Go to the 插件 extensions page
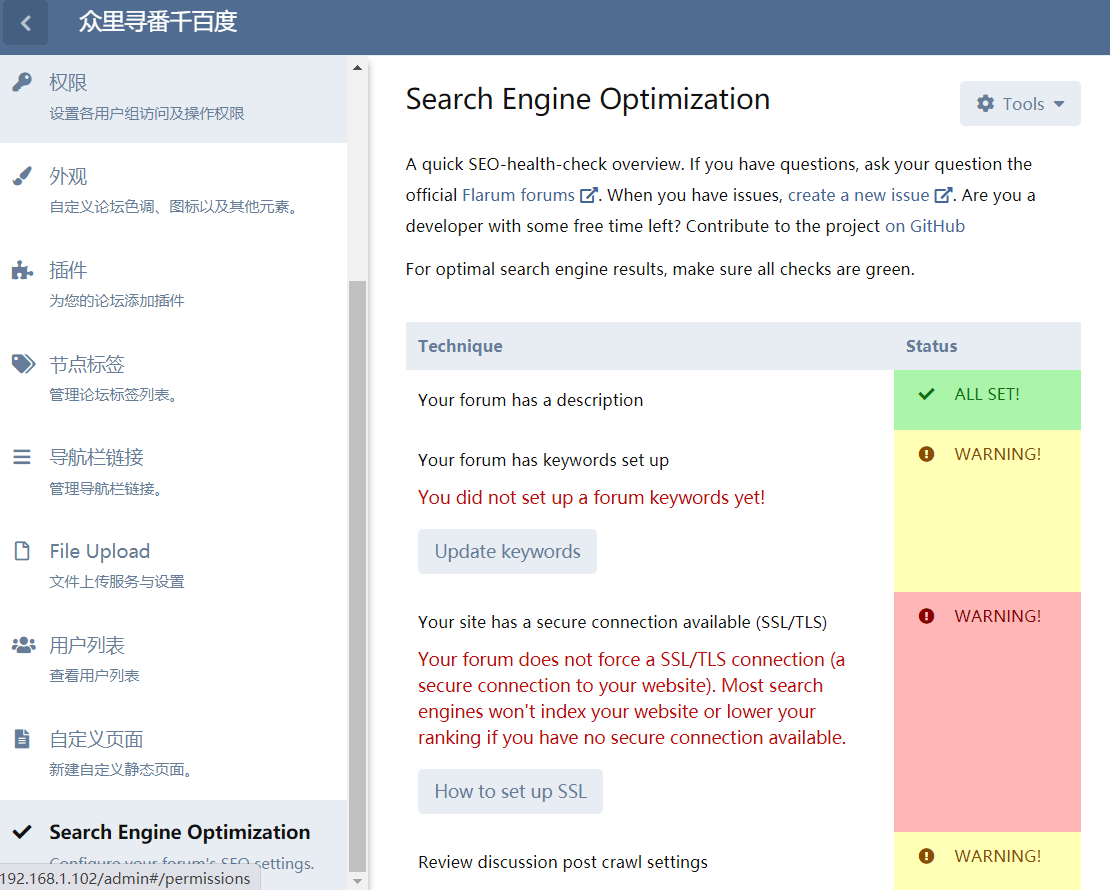The width and height of the screenshot is (1110, 890). pos(68,271)
